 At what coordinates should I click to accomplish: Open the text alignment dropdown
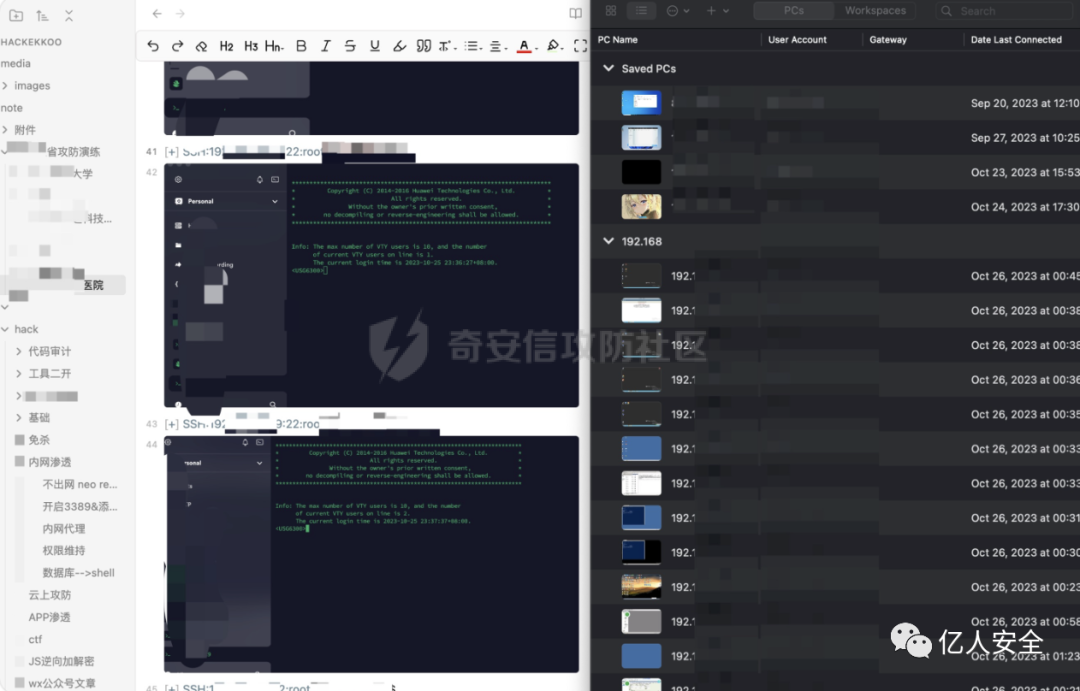[x=497, y=46]
